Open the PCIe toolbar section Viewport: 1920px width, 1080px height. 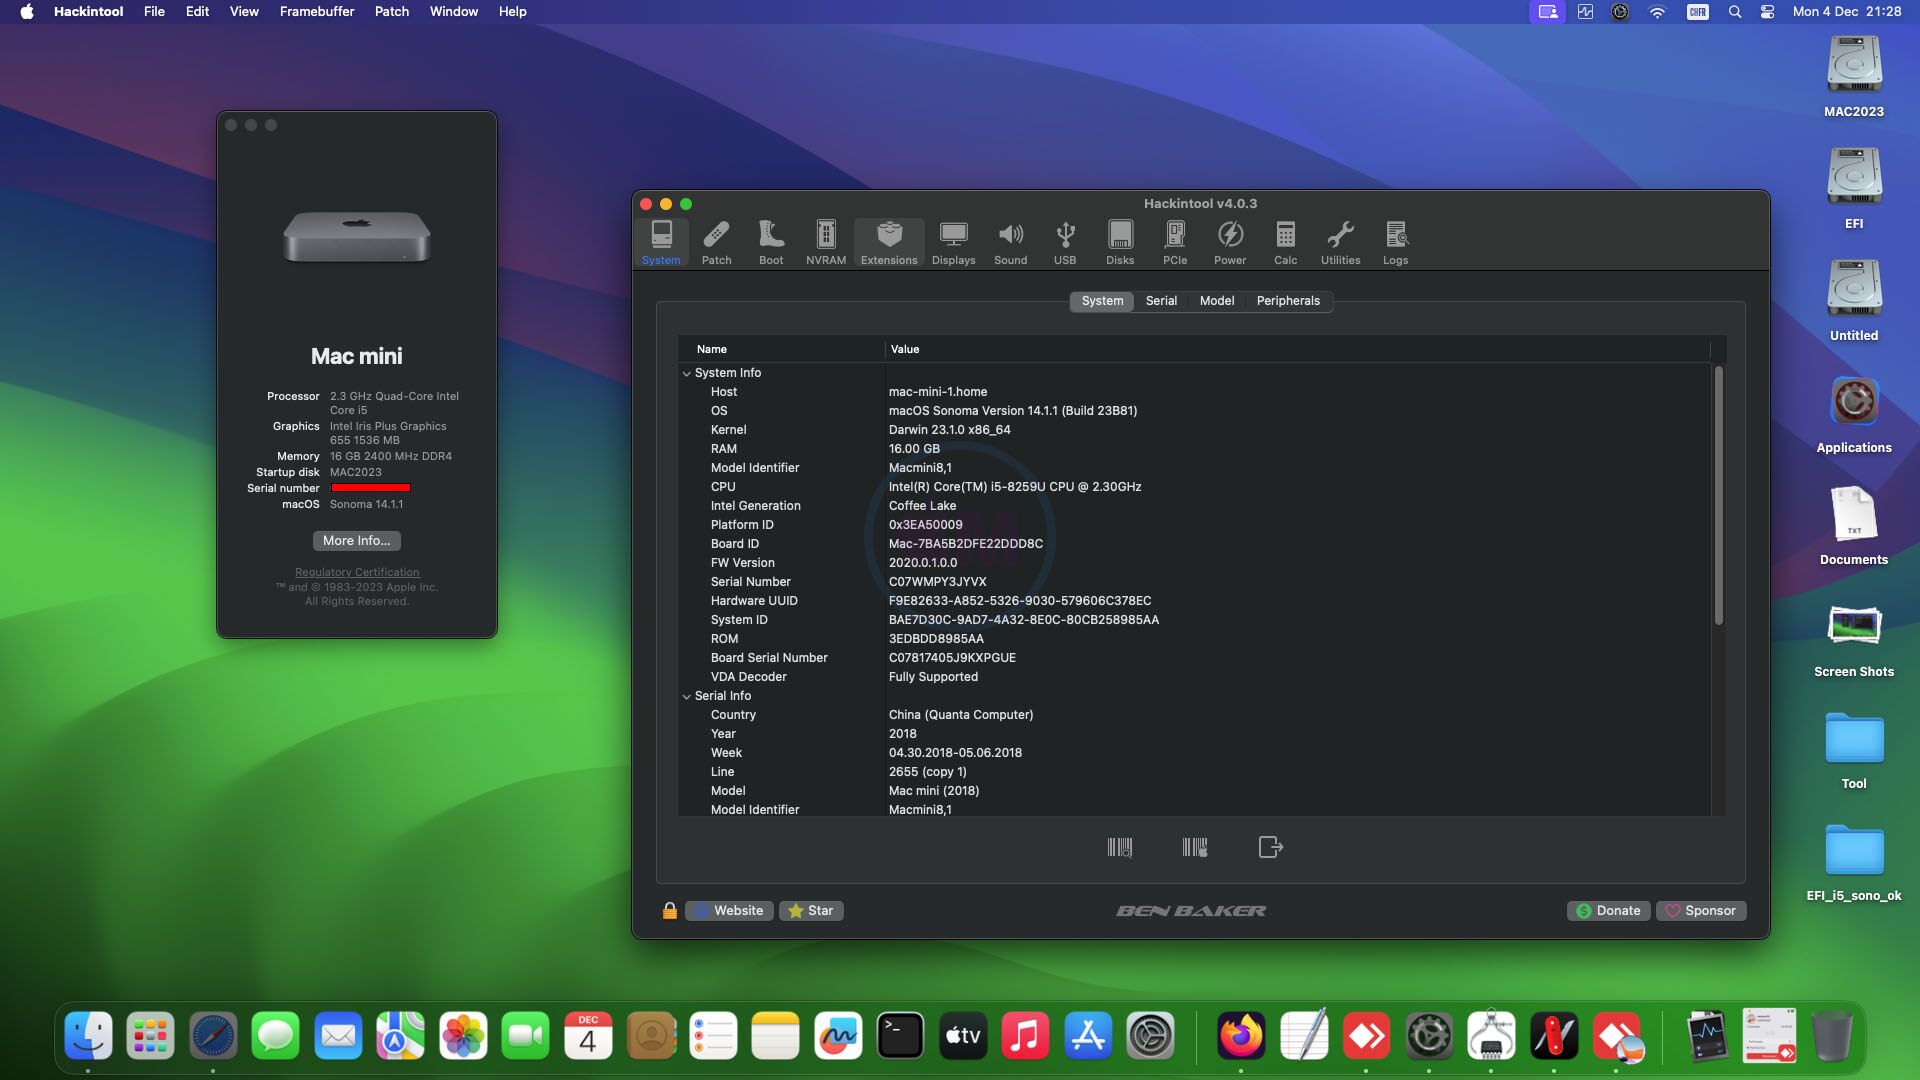(x=1175, y=243)
